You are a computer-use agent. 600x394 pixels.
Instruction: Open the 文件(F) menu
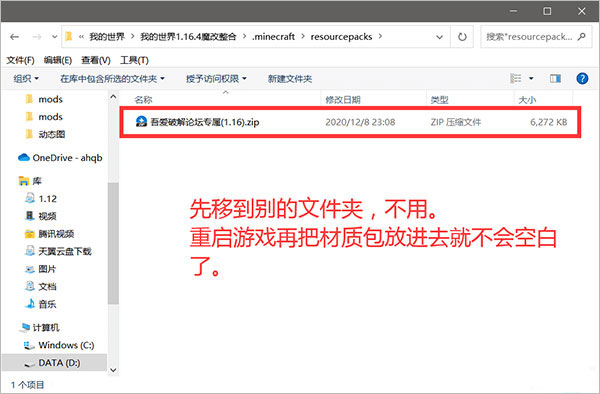20,60
